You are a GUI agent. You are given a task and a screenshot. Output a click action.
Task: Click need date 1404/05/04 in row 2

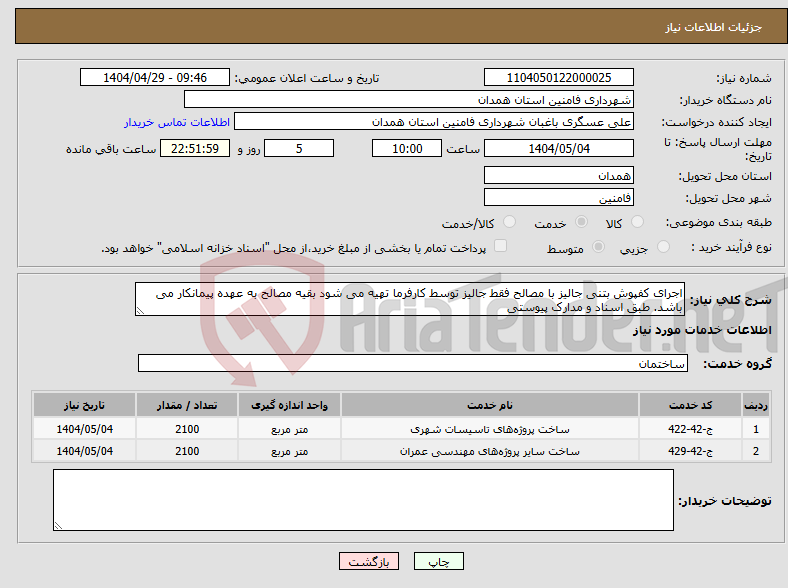84,451
